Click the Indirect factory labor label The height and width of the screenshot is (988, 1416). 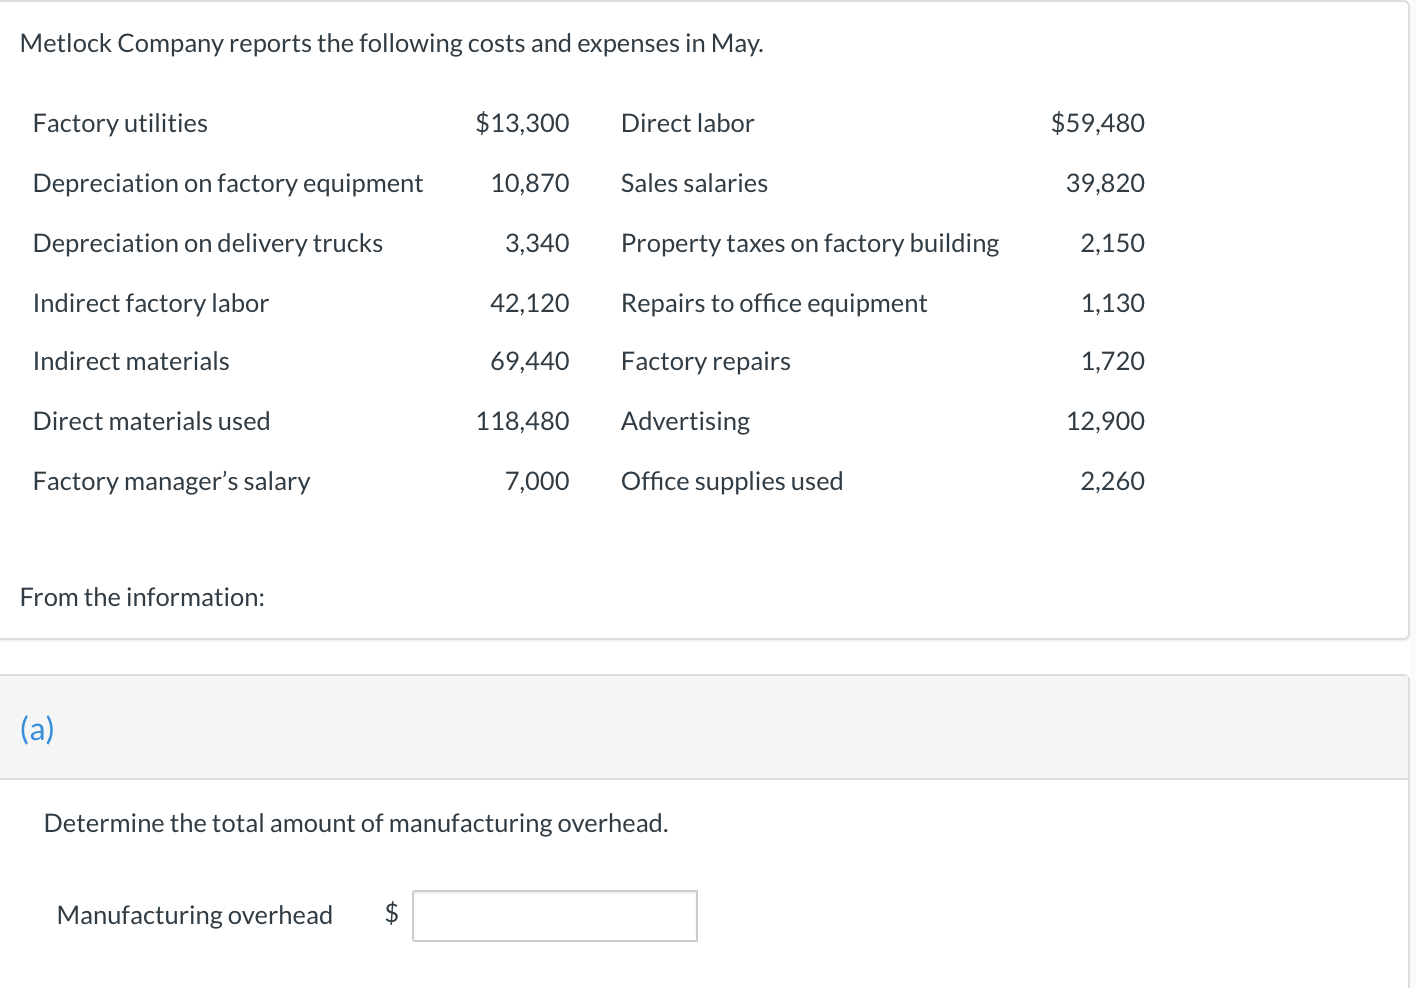point(151,303)
